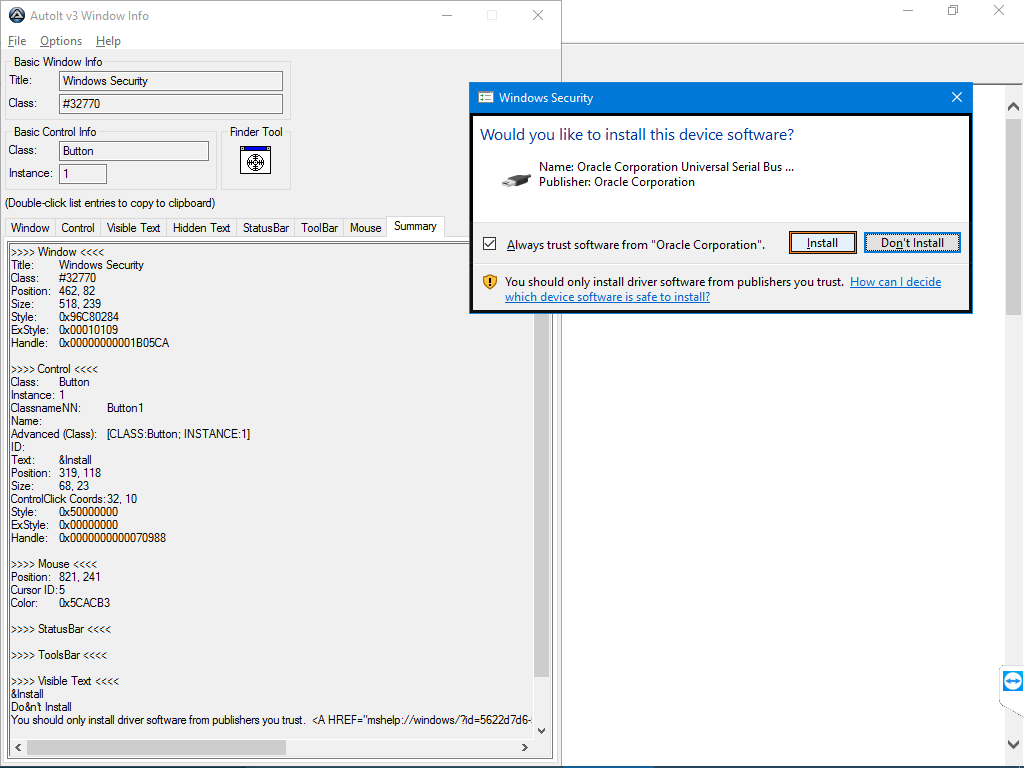
Task: Click the Cursor ID 5 line
Action: [38, 590]
